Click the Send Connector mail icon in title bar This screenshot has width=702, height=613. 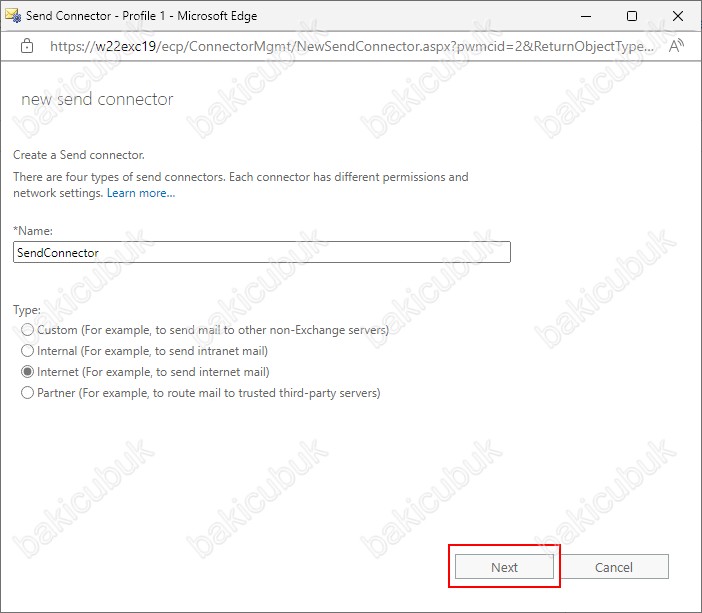point(13,16)
